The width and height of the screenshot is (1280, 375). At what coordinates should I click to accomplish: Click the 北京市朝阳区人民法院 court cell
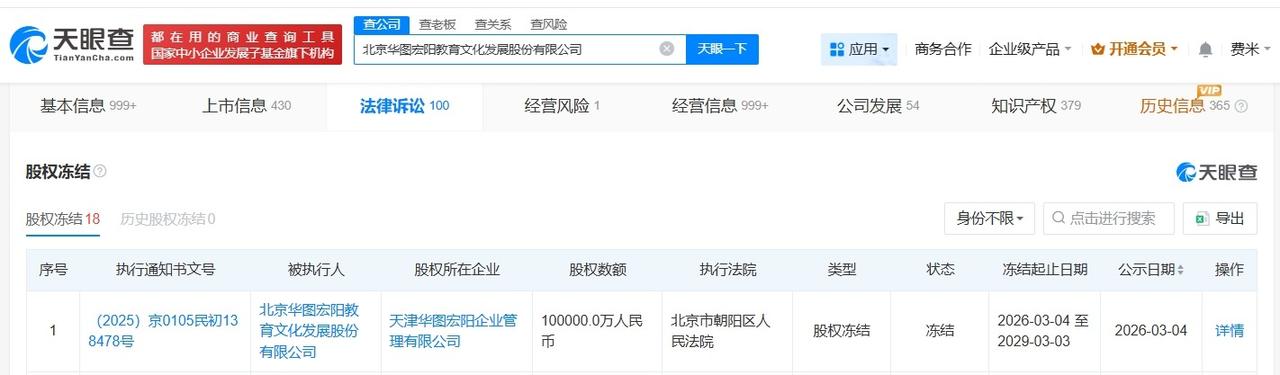click(x=727, y=330)
